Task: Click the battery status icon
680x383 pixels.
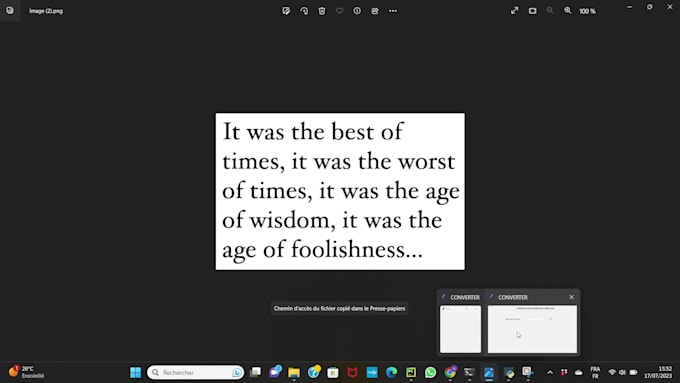Action: pos(633,372)
